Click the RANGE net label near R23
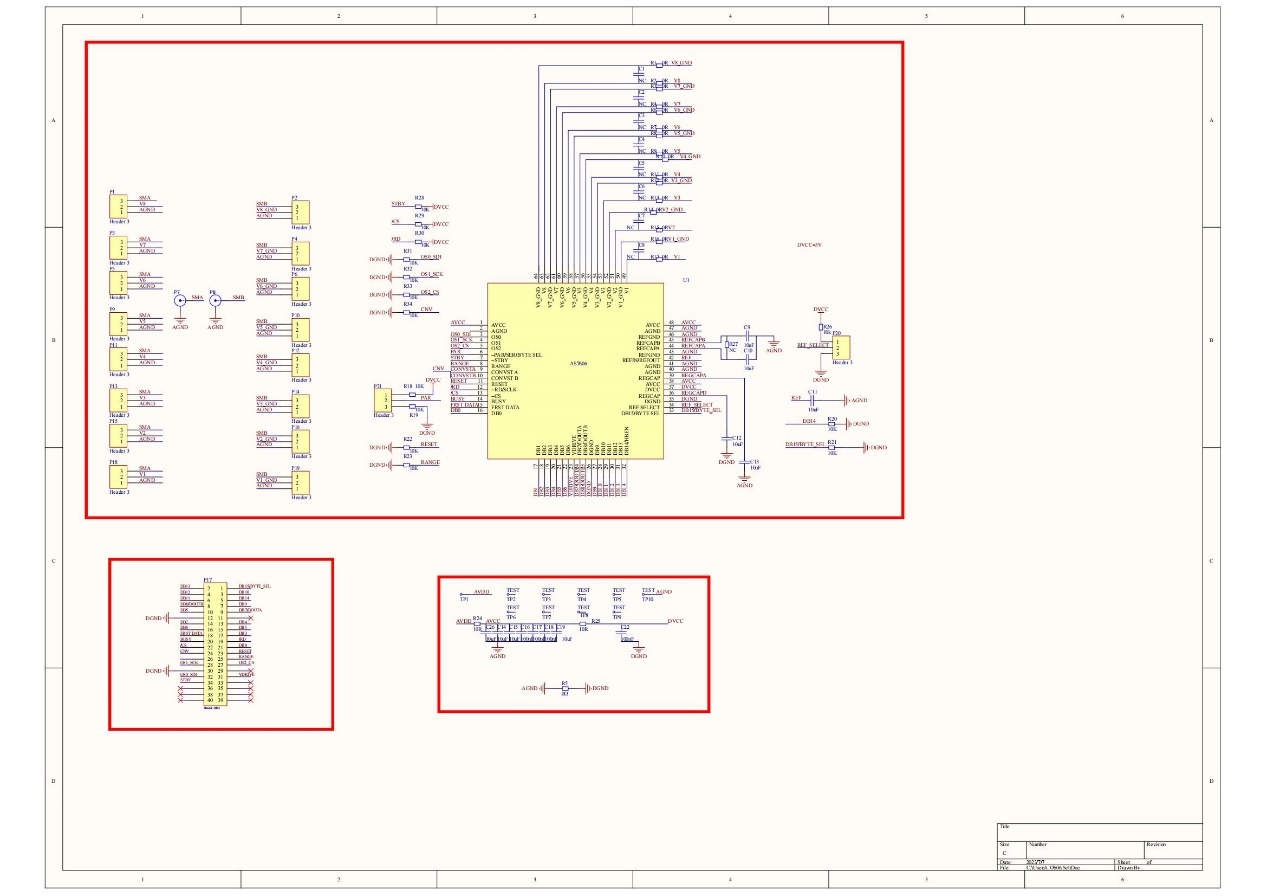 click(x=430, y=462)
